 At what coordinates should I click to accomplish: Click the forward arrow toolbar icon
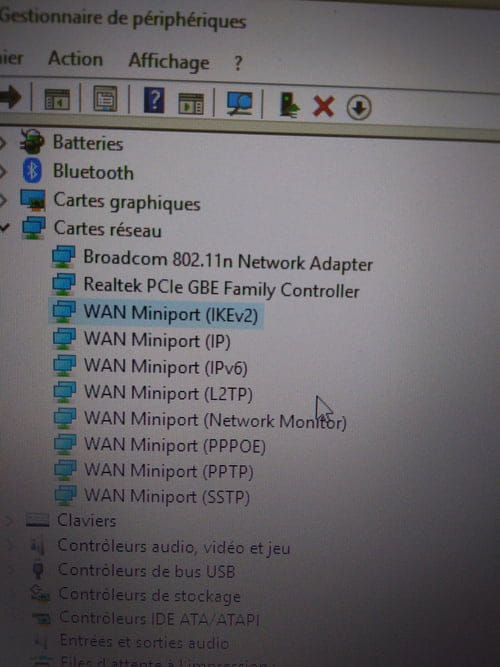(x=9, y=97)
